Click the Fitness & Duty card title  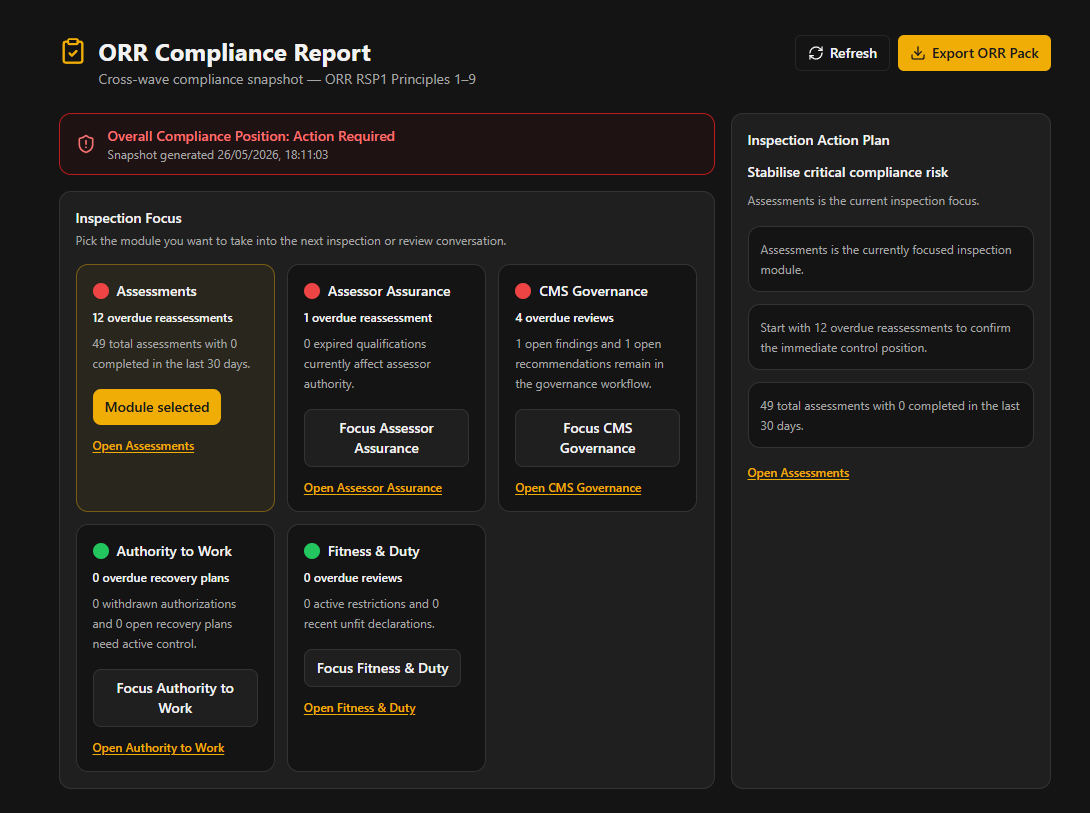coord(373,551)
